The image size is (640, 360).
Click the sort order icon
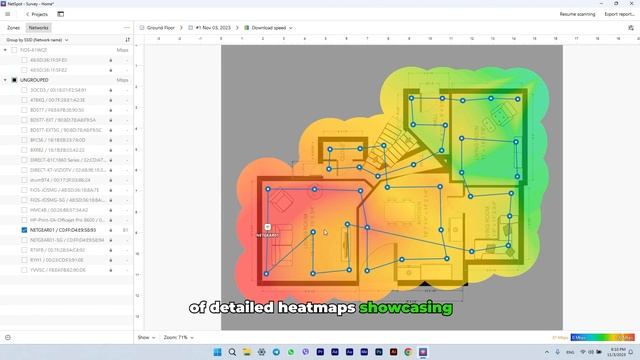pos(127,40)
